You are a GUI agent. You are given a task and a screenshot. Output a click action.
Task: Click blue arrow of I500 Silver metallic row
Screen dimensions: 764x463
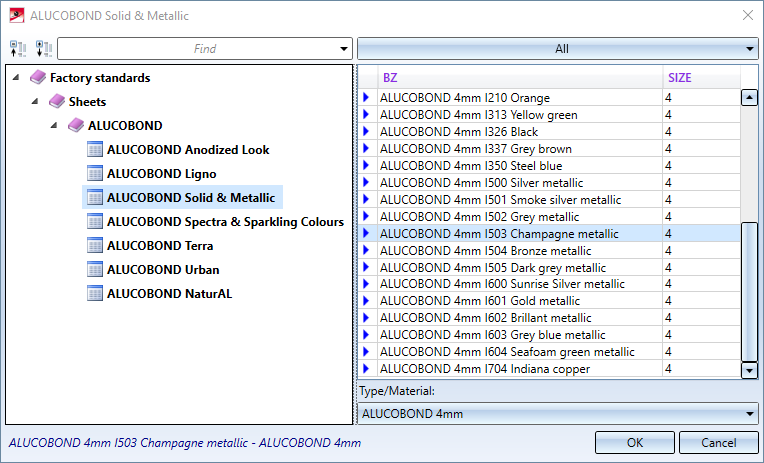(x=366, y=182)
